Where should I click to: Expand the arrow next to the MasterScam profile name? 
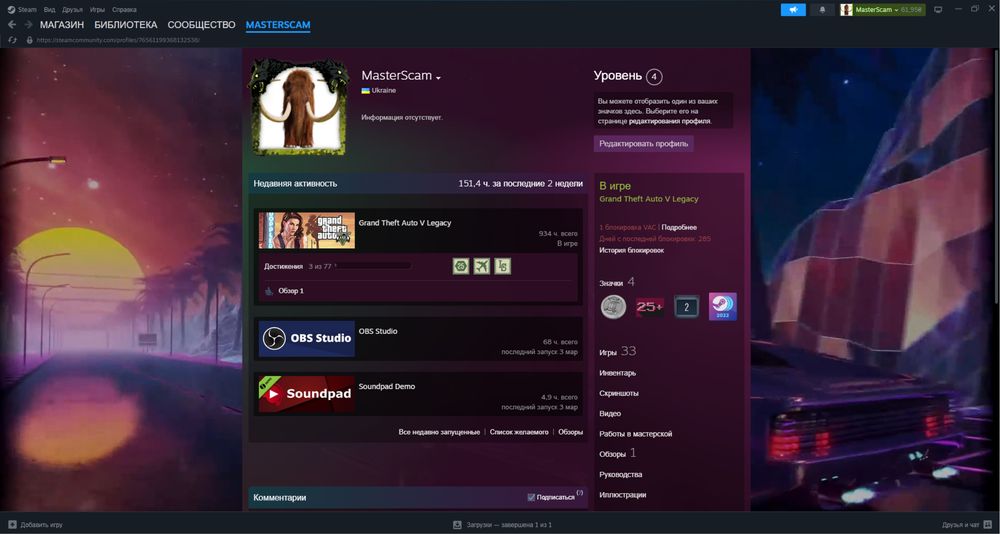point(438,78)
